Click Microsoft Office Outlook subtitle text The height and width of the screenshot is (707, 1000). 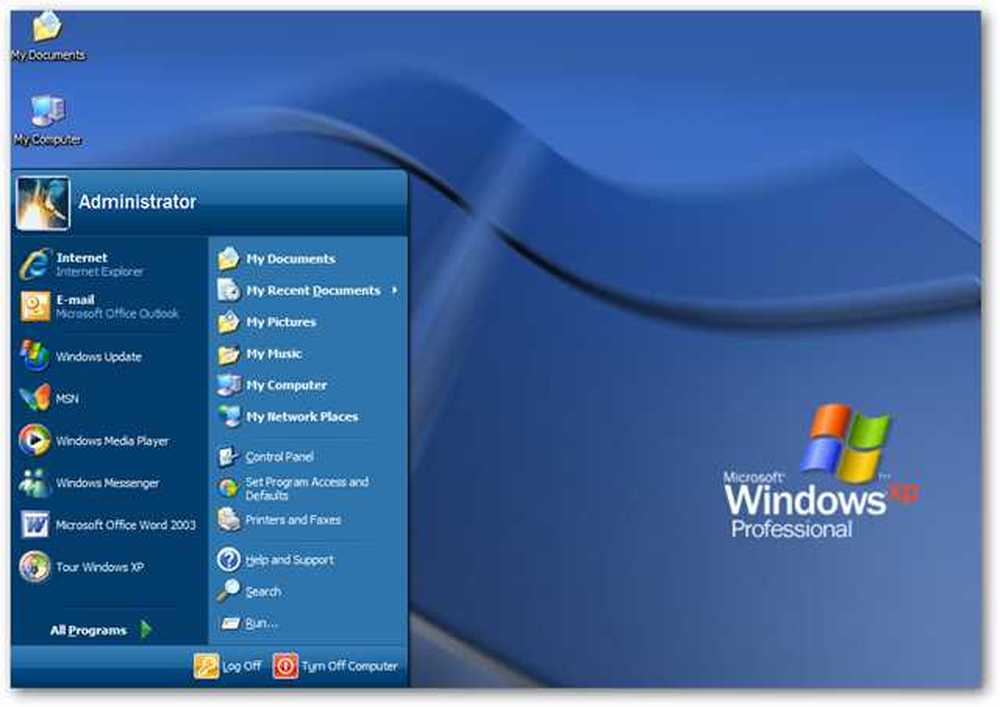(x=117, y=314)
